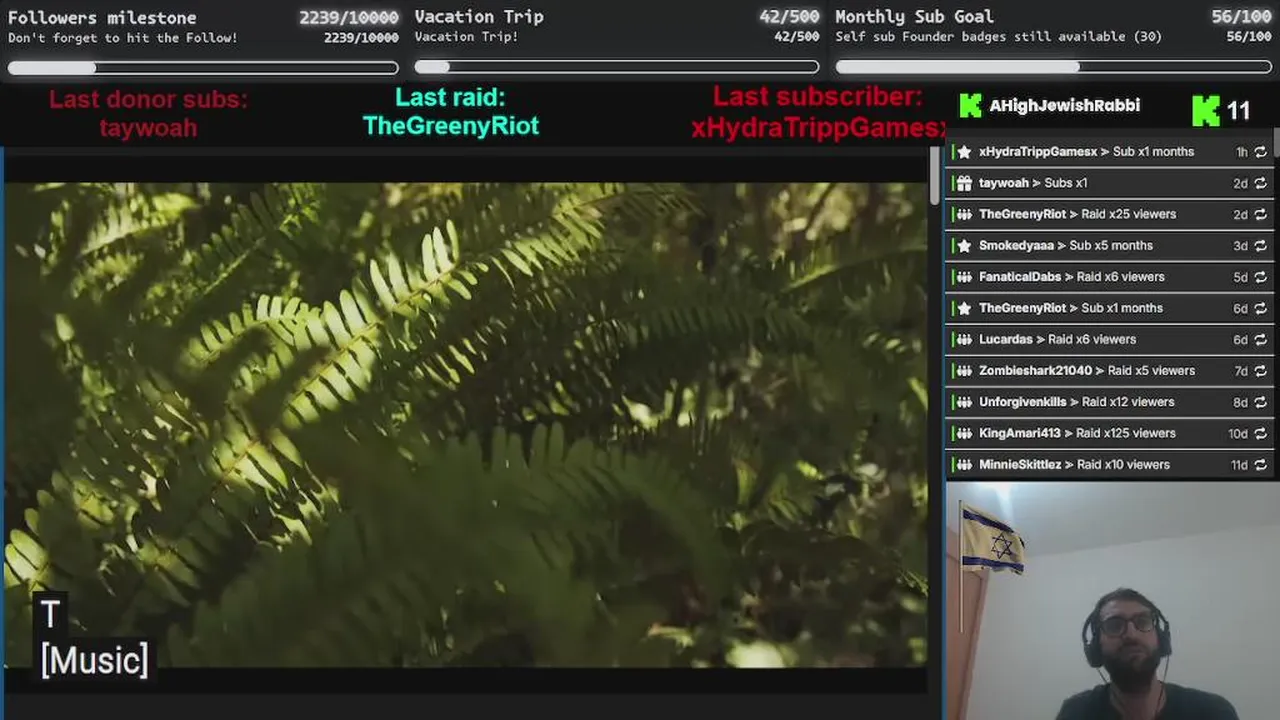The image size is (1280, 720).
Task: Click the 'Vacation Trip' goal title
Action: 479,17
